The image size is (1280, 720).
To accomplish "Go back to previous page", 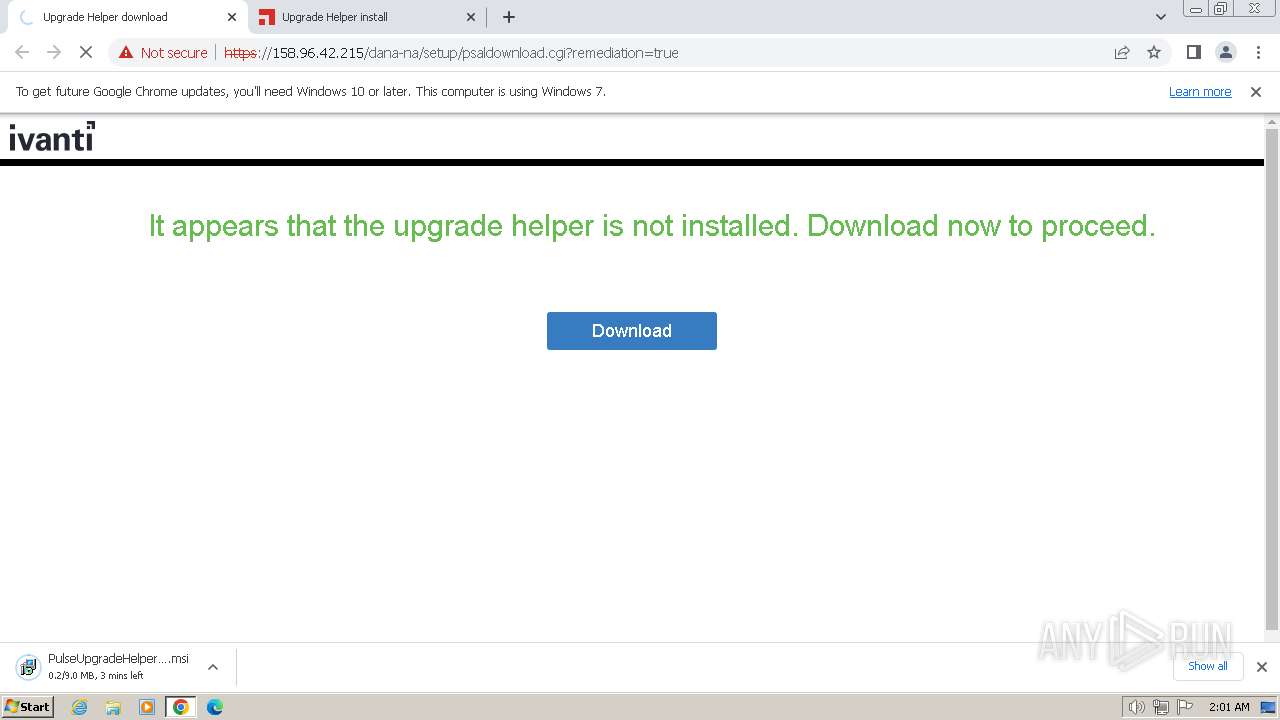I will pyautogui.click(x=22, y=52).
